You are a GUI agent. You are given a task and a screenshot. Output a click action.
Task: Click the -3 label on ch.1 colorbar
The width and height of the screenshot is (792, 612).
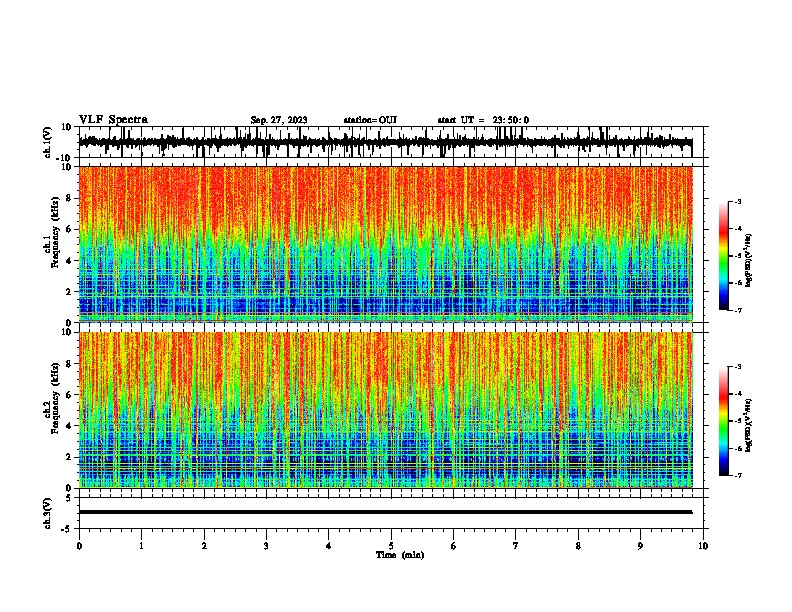point(737,201)
